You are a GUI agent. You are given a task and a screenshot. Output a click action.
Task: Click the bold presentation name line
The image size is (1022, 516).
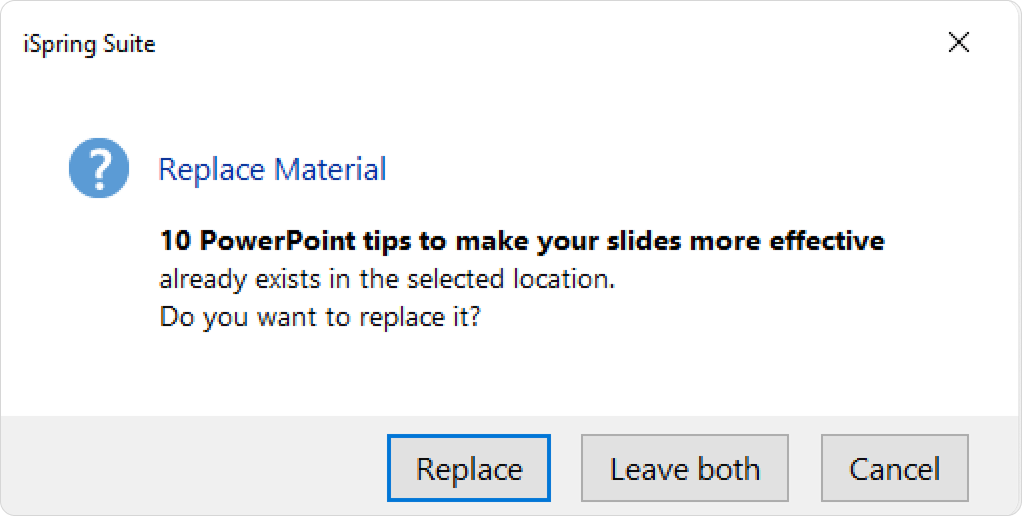pyautogui.click(x=522, y=240)
